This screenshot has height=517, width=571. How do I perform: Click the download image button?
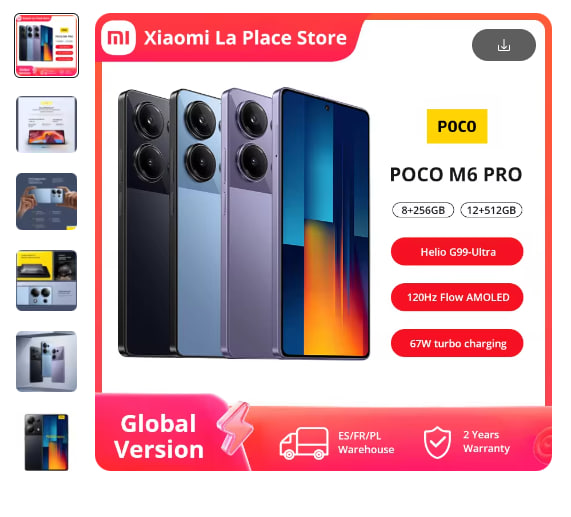pos(504,45)
